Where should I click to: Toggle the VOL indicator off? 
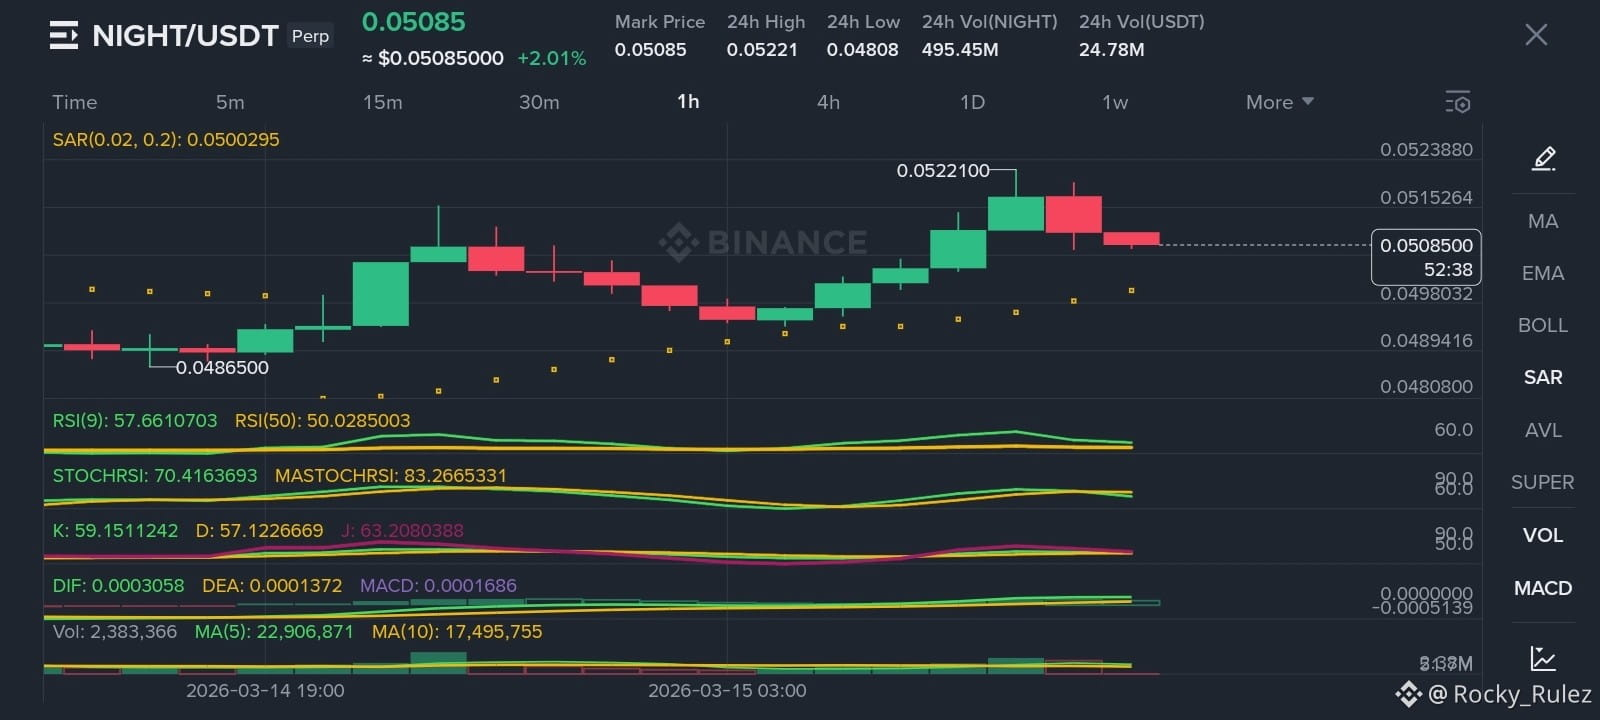point(1543,535)
